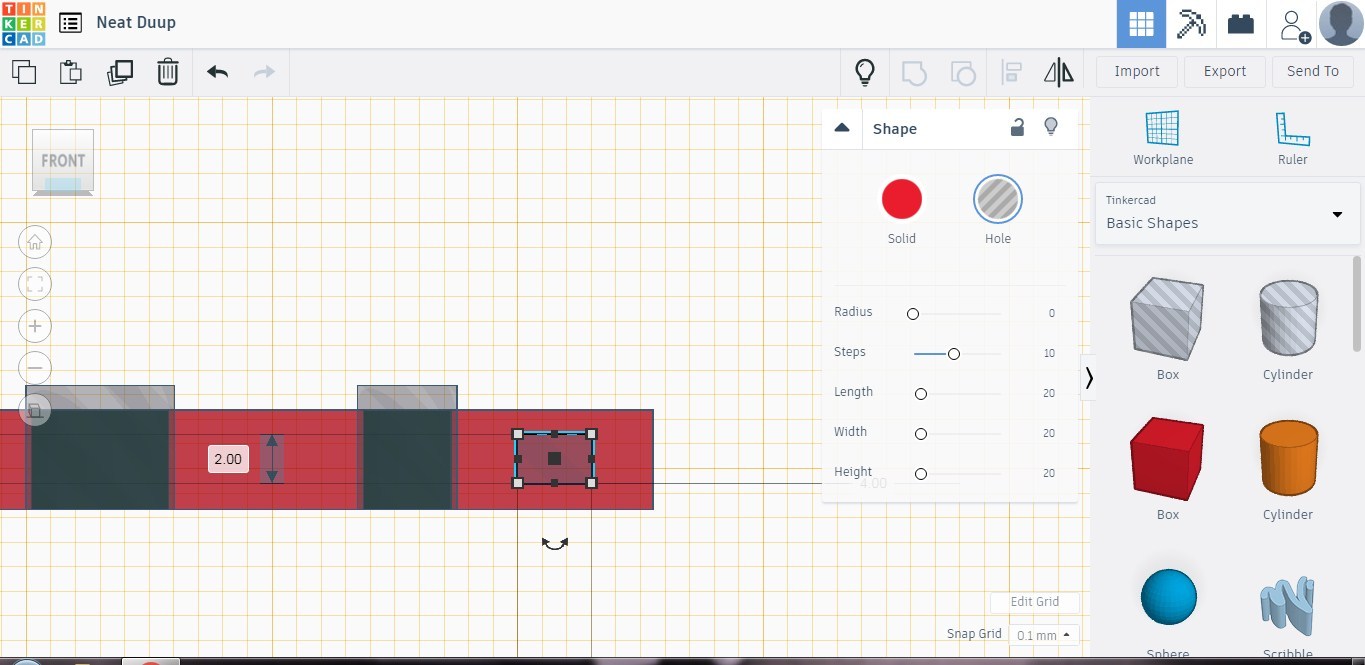Choose the Solid red color swatch
The height and width of the screenshot is (665, 1365).
[901, 199]
